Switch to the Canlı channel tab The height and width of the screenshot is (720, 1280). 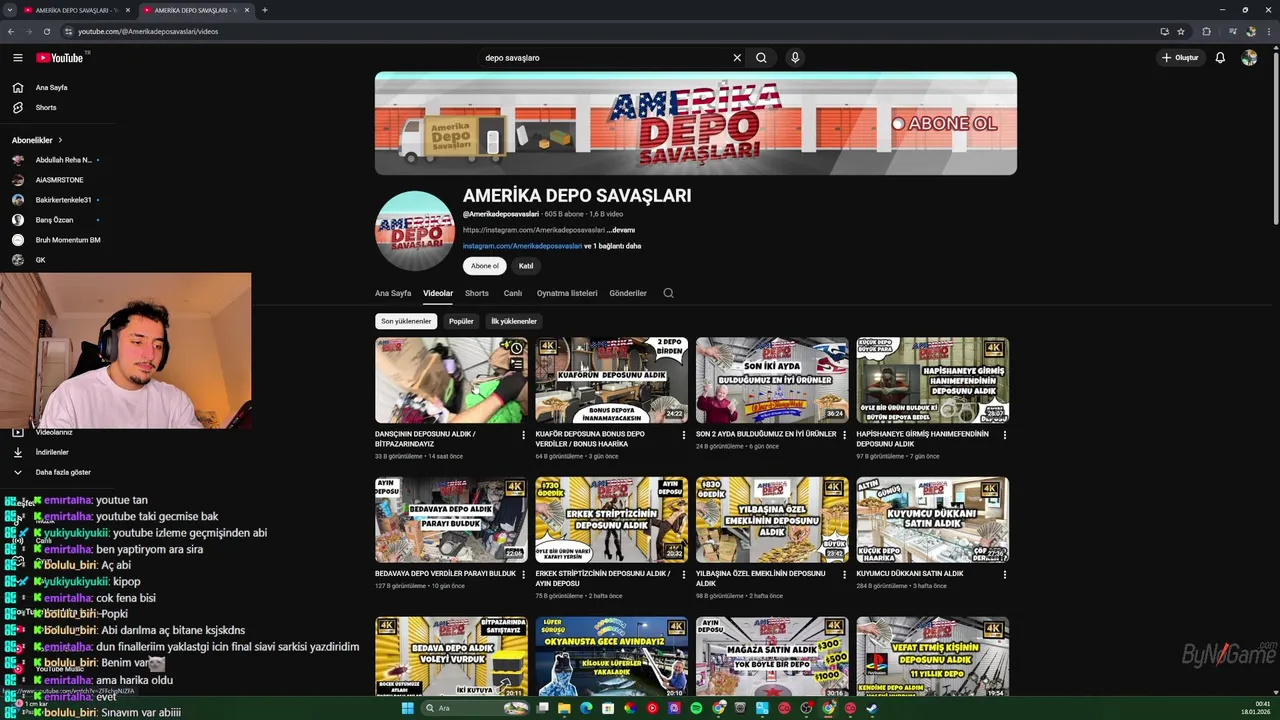coord(513,293)
